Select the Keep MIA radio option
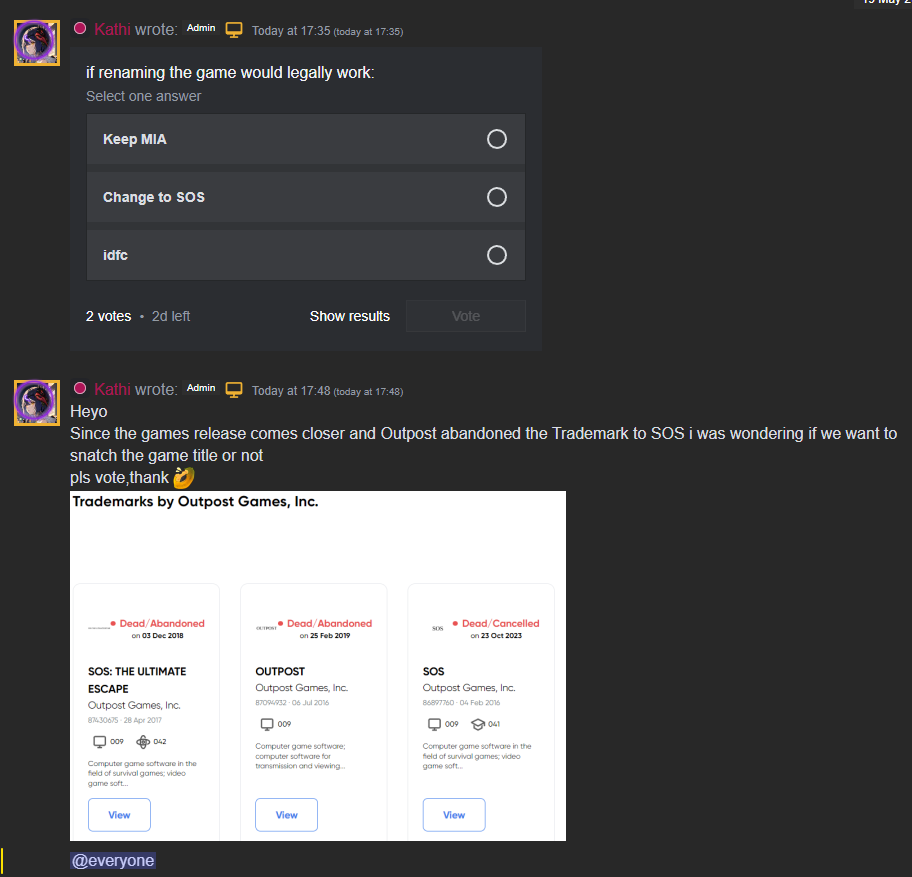The height and width of the screenshot is (877, 912). [x=496, y=139]
